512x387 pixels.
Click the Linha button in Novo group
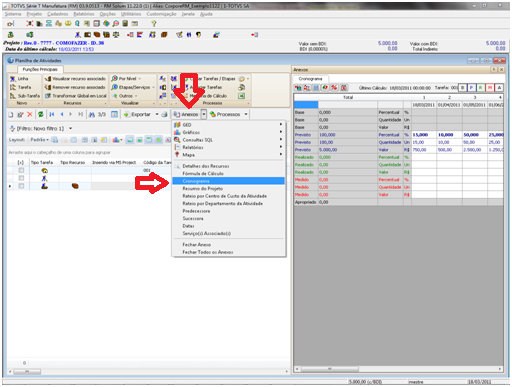tap(19, 79)
